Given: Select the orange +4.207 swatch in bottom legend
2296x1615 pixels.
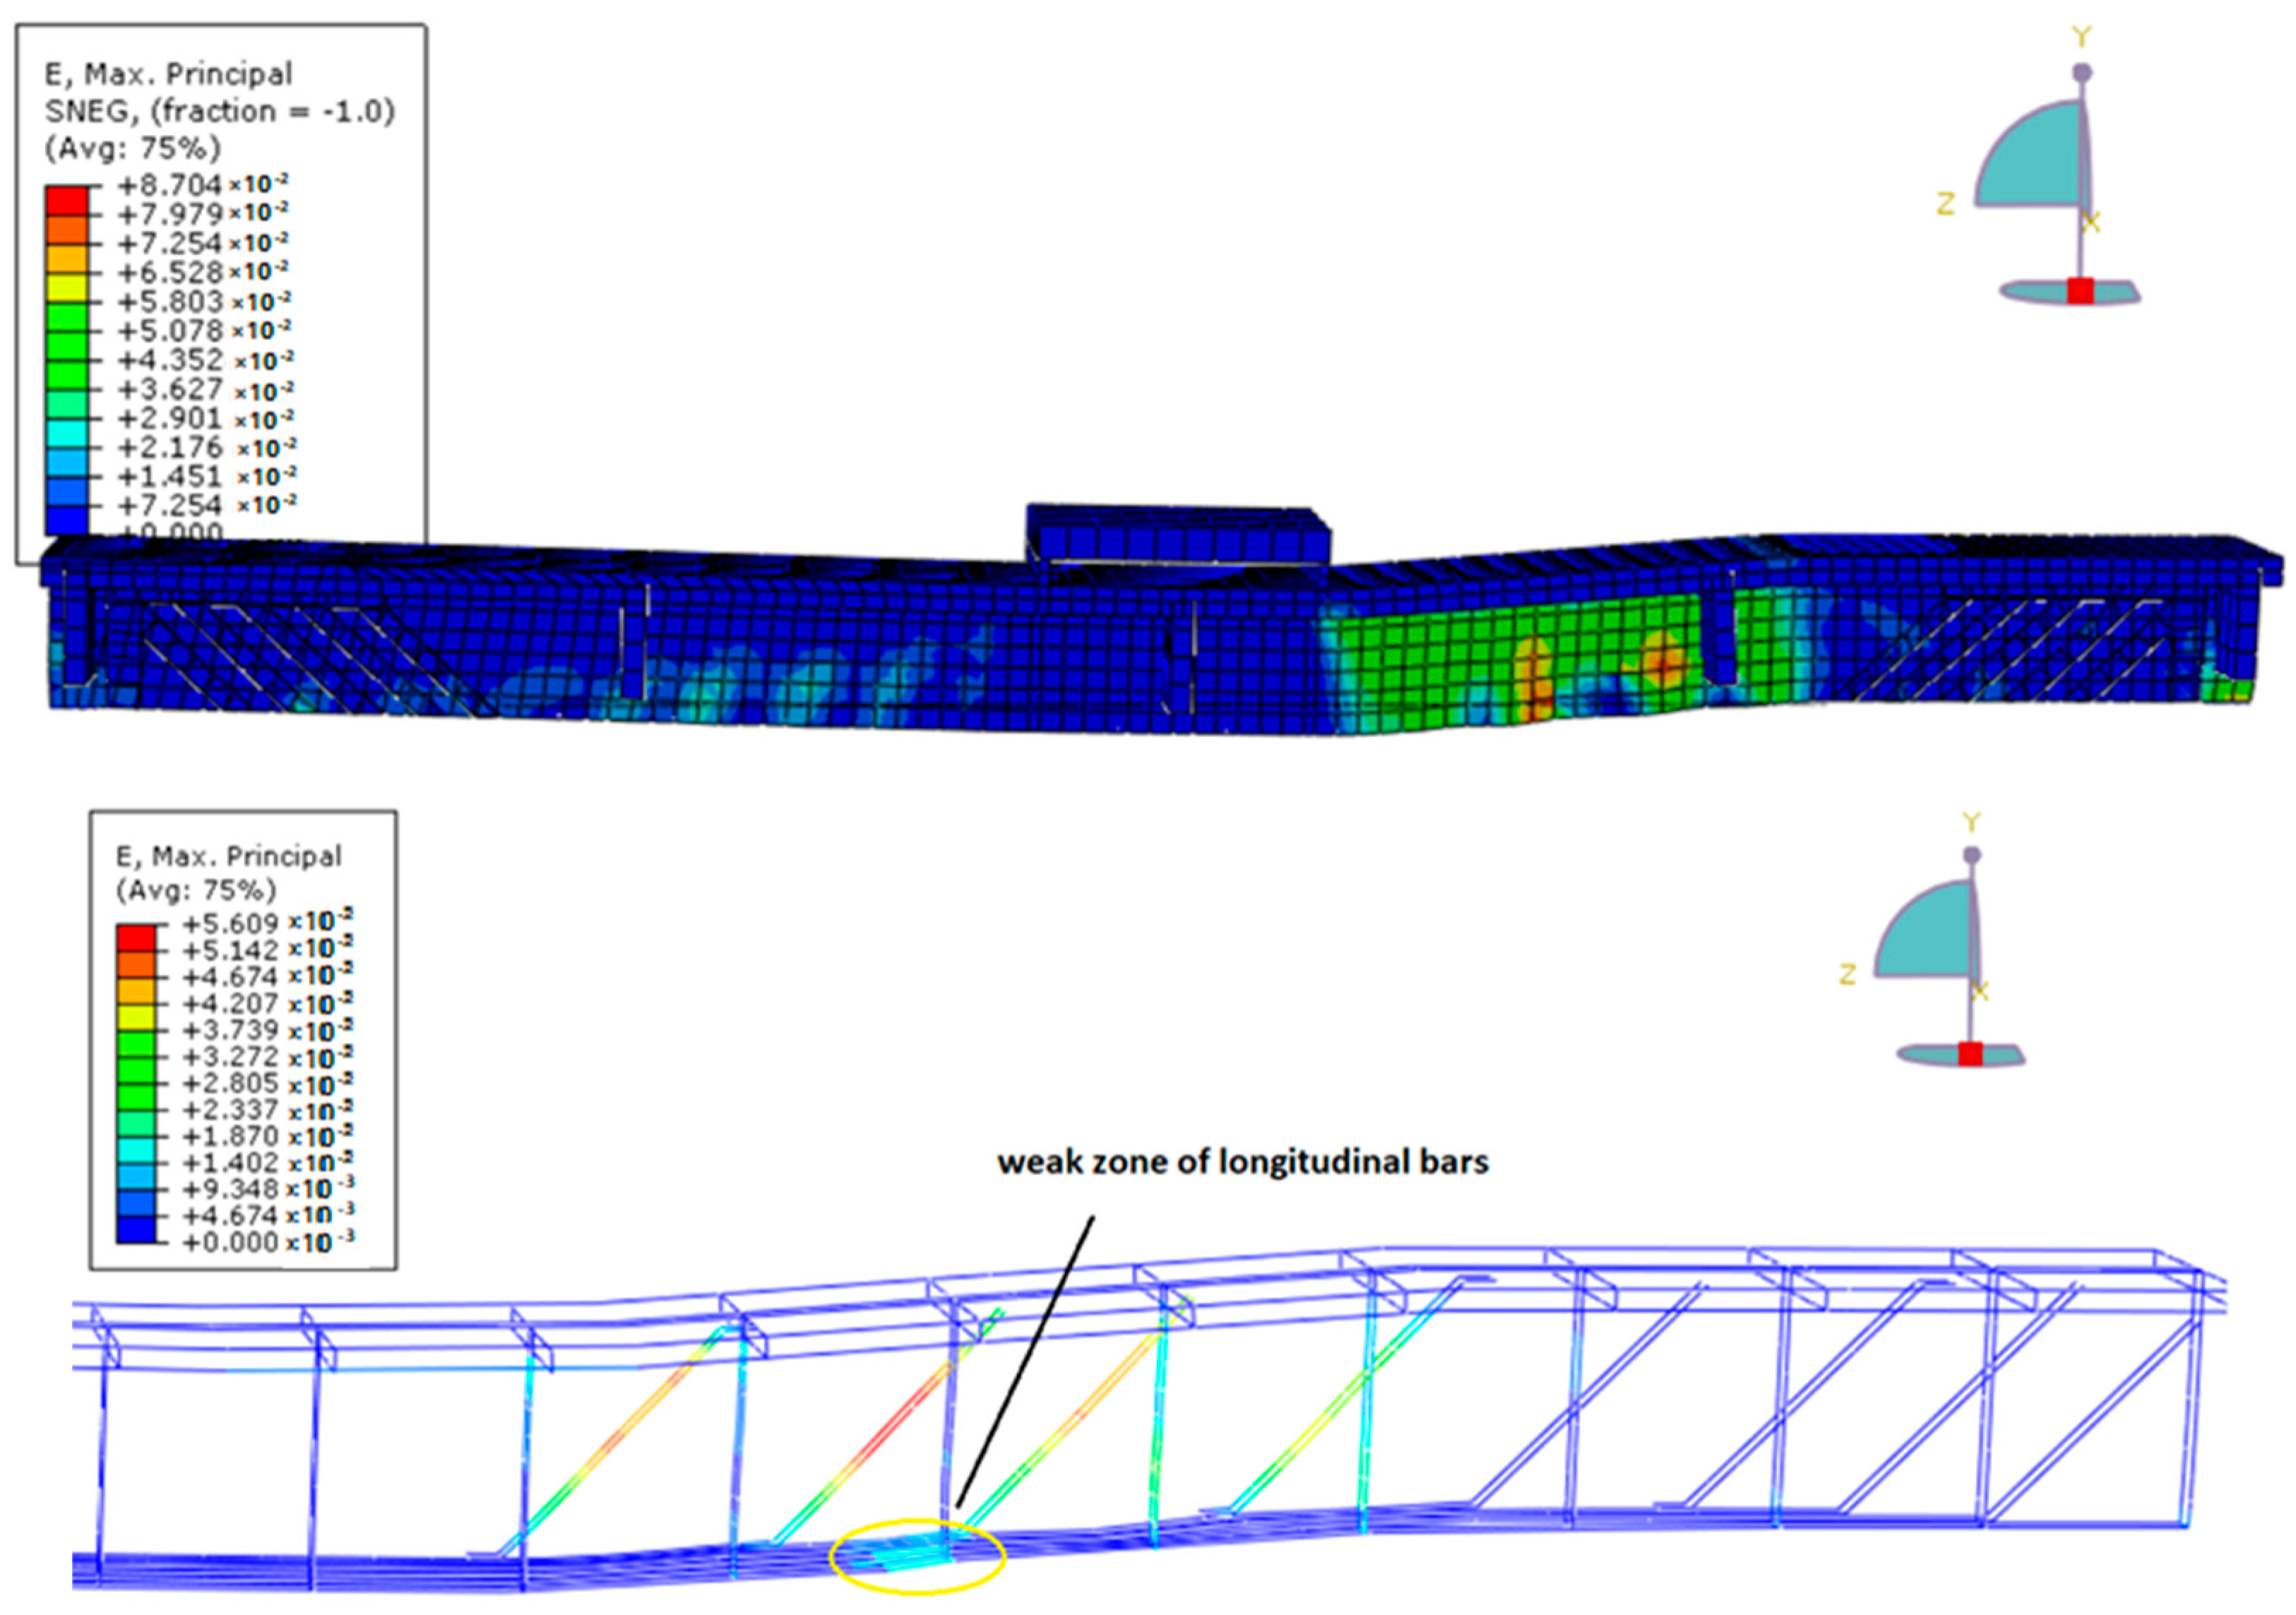Looking at the screenshot, I should (x=136, y=991).
